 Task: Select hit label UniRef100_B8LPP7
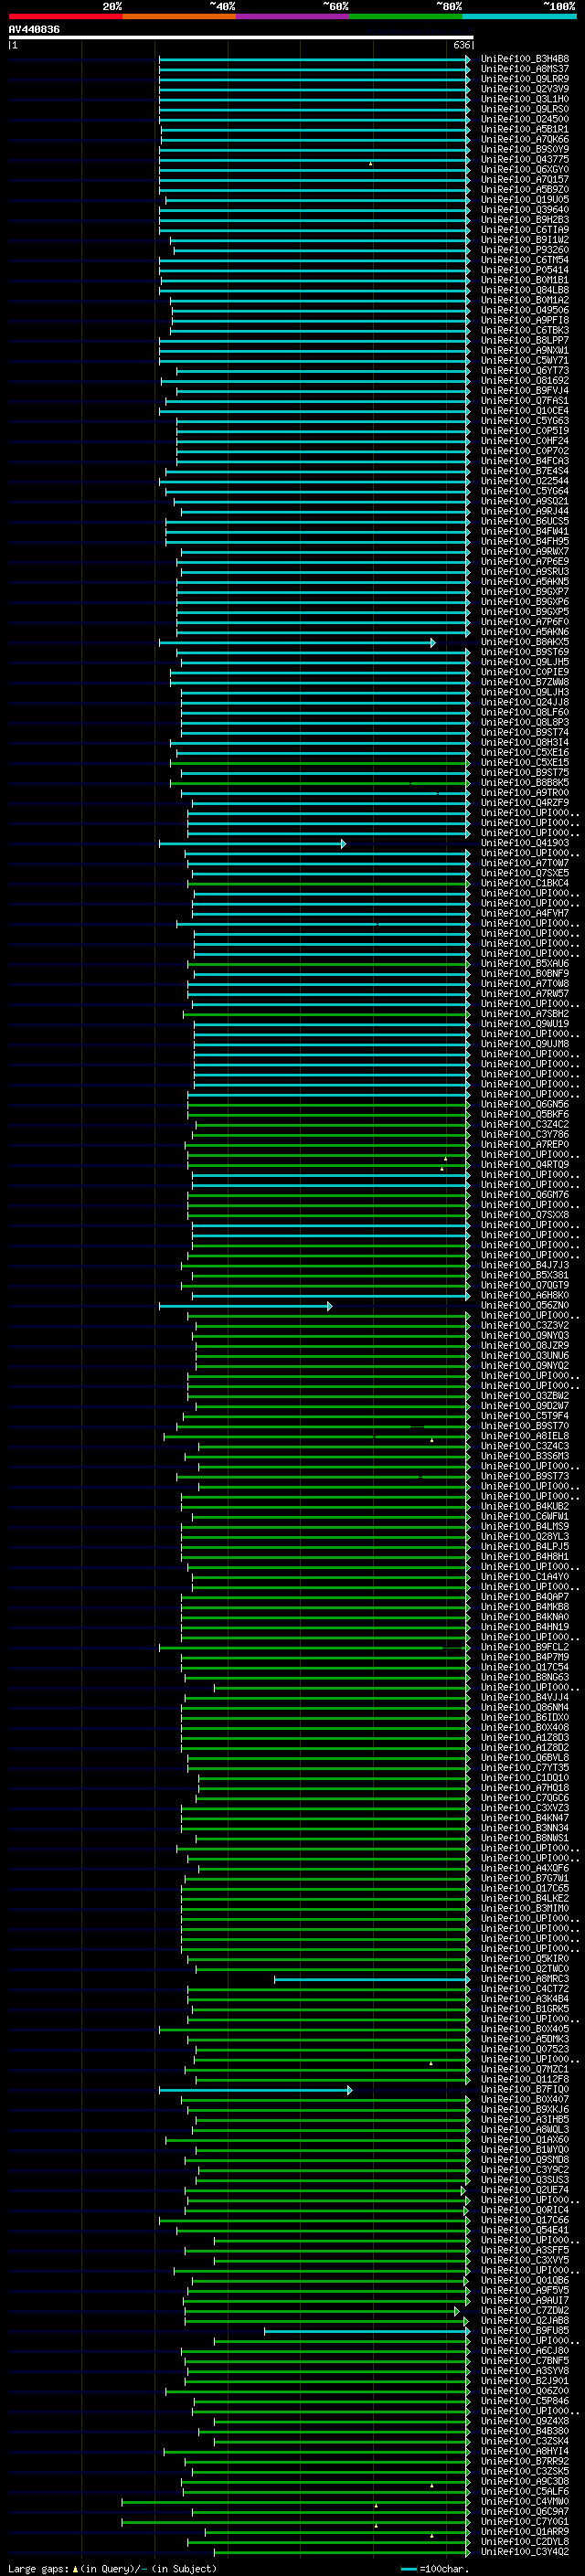coord(525,340)
